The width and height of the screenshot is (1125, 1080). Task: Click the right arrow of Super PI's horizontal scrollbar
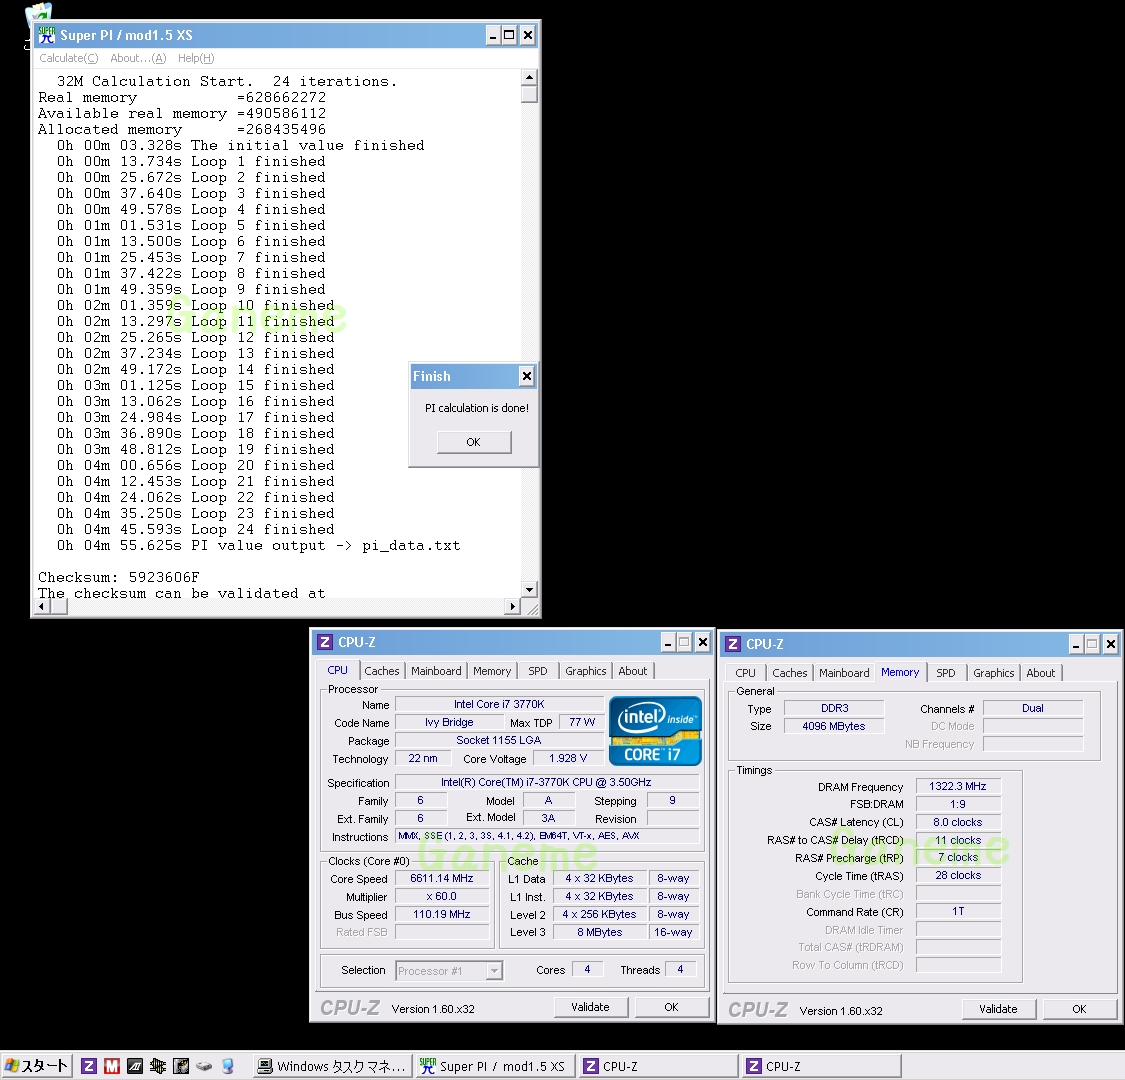click(x=512, y=606)
